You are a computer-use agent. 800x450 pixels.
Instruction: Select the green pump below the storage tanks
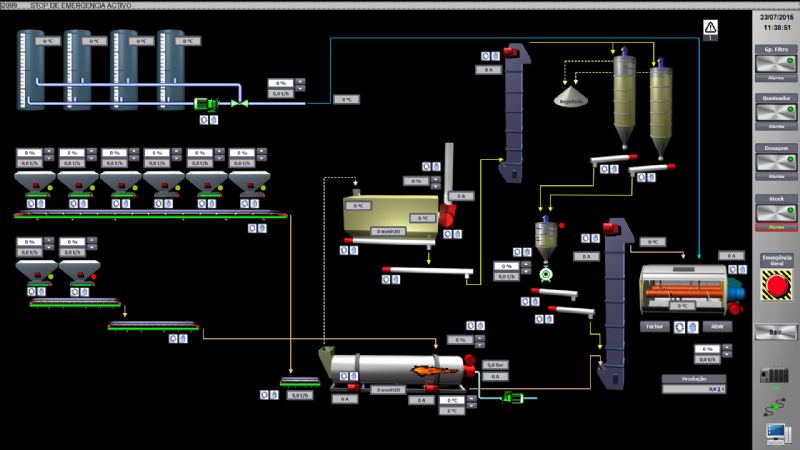coord(211,103)
